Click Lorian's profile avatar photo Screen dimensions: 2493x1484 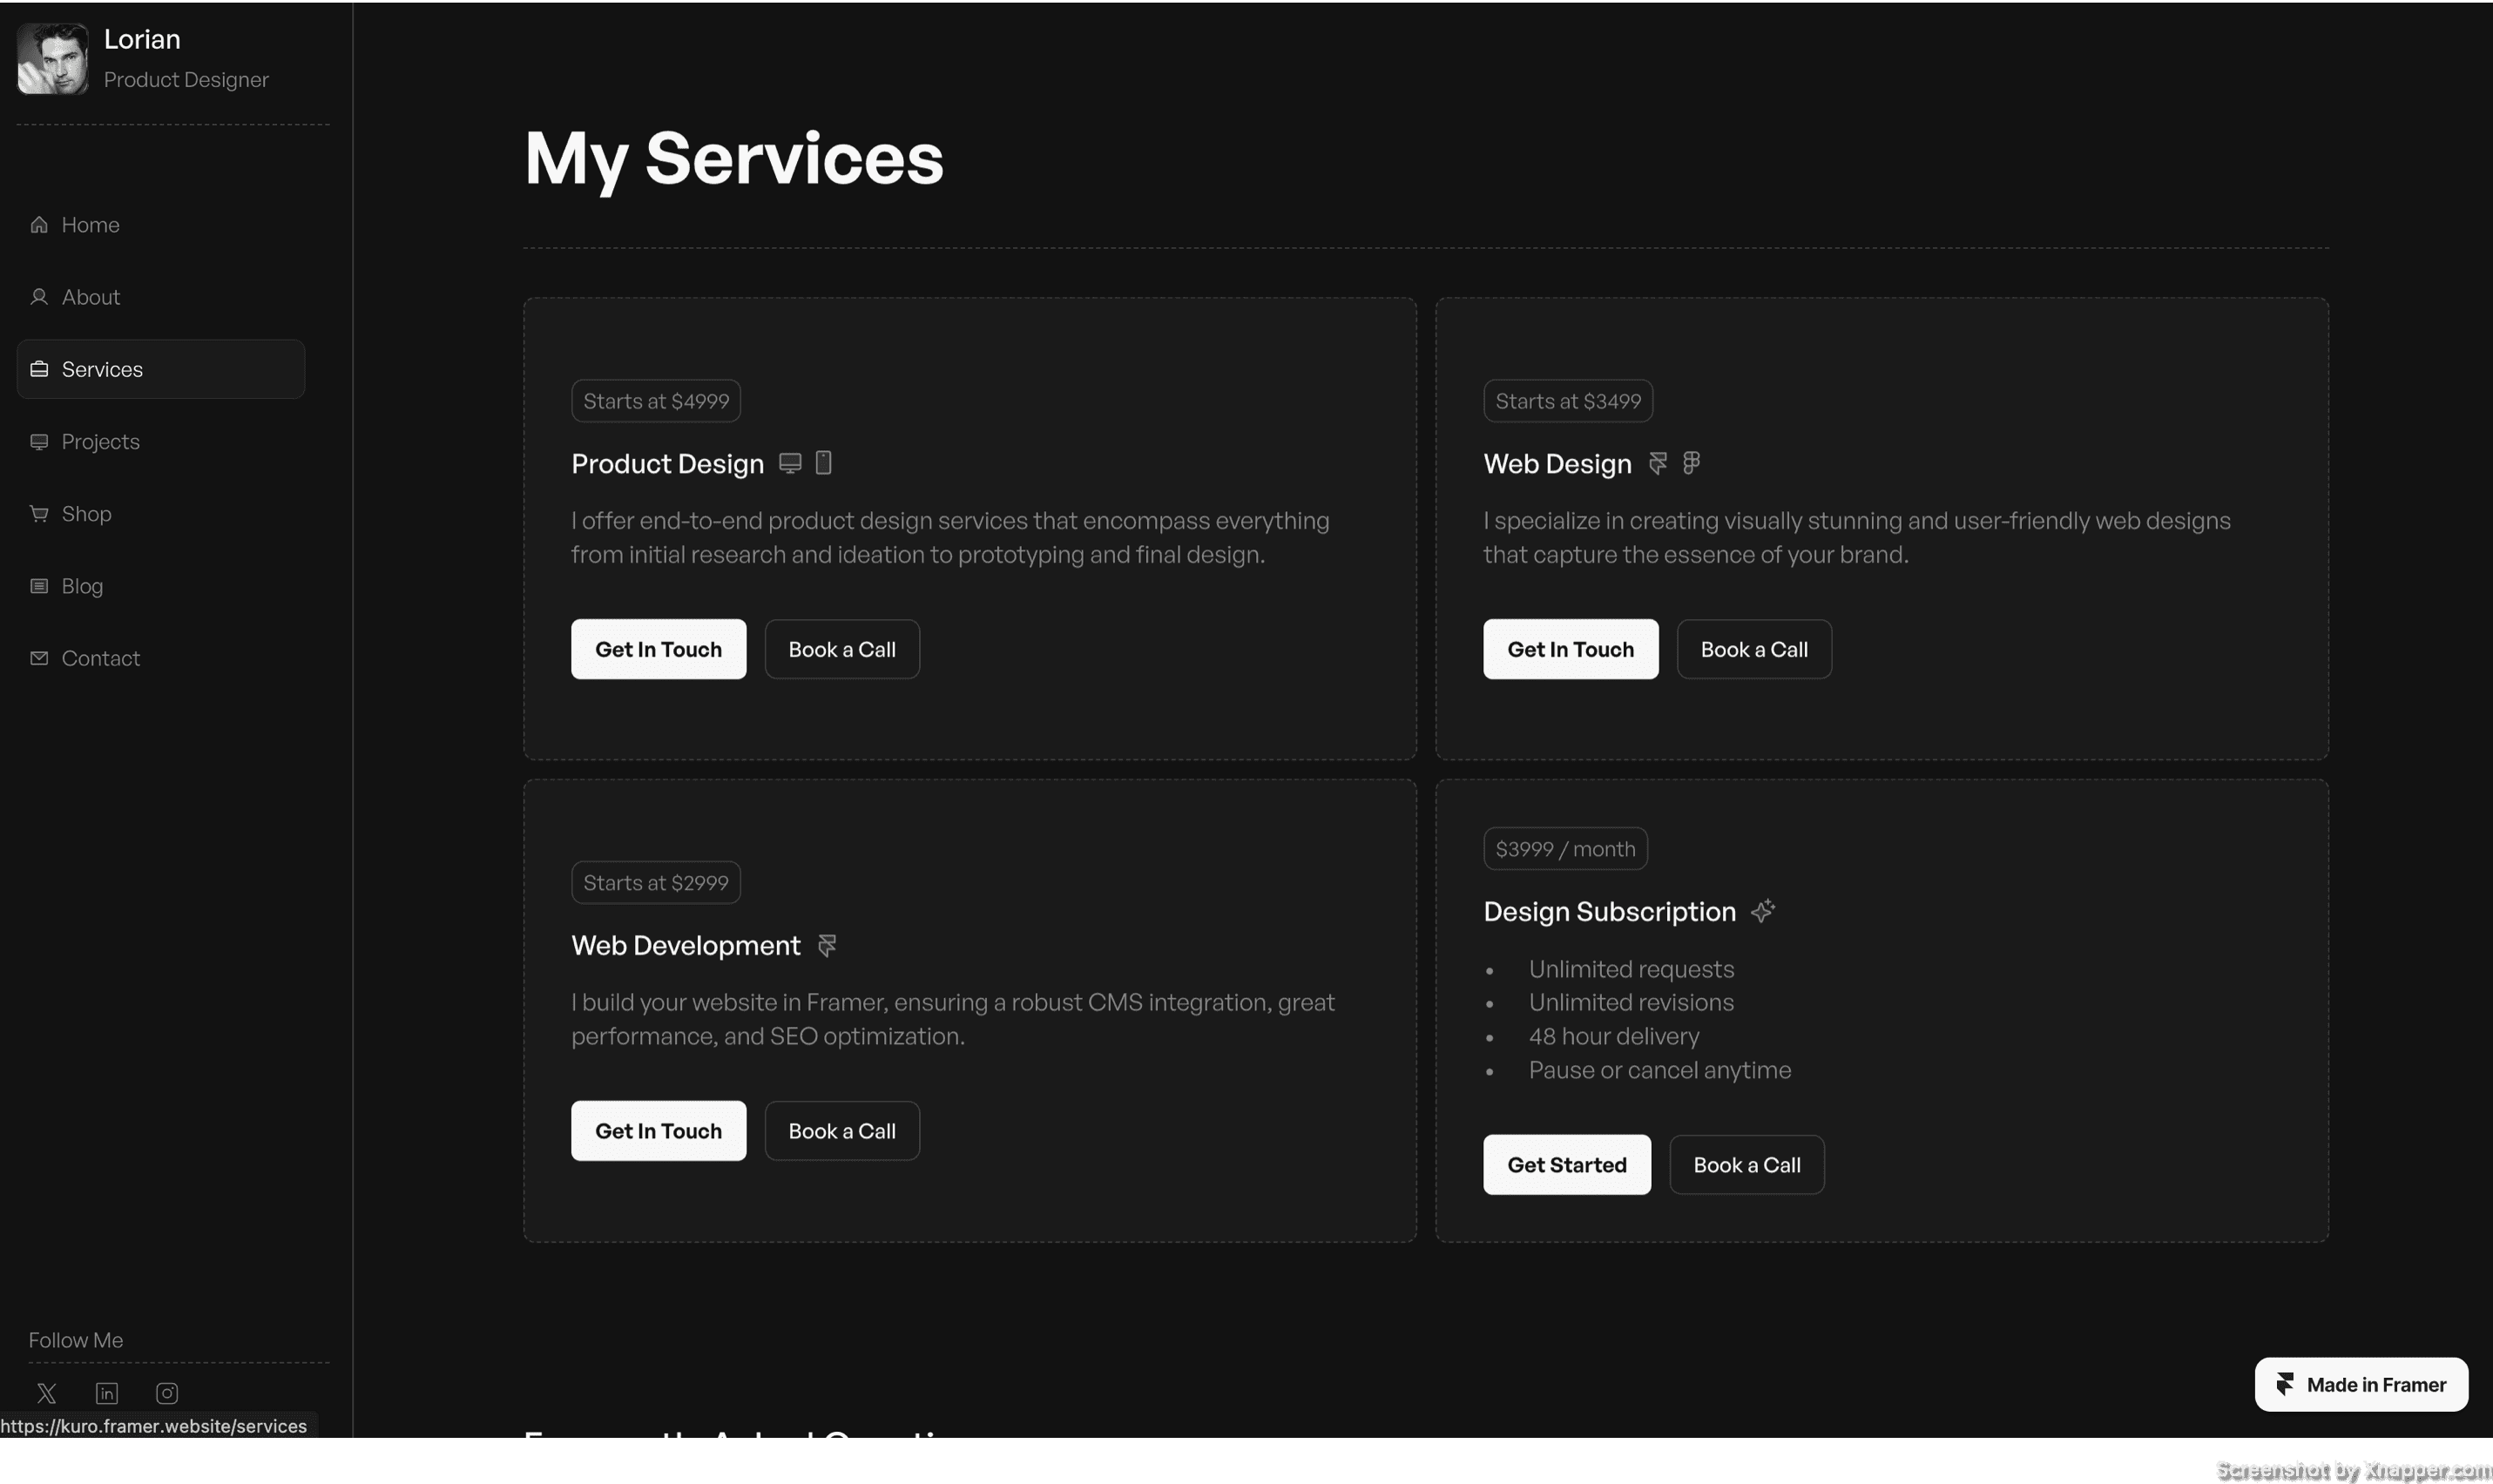coord(53,59)
